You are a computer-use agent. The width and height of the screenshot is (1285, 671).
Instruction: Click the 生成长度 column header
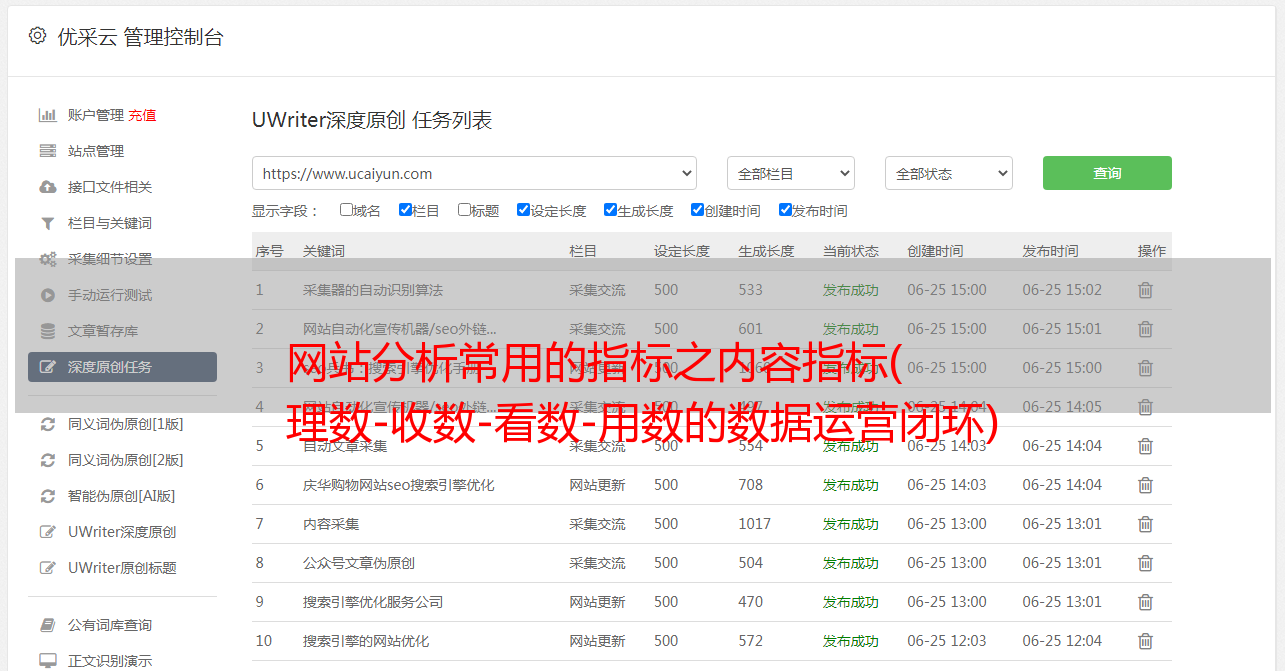[766, 251]
